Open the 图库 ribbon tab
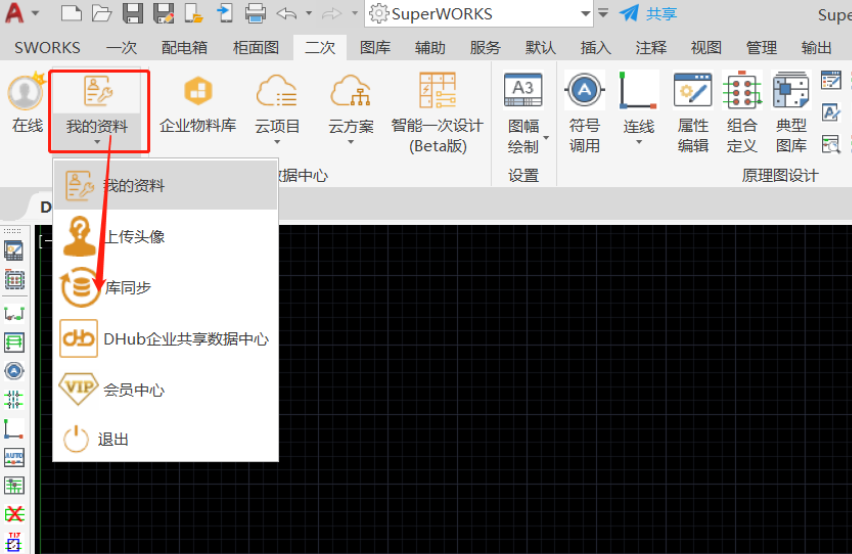852x554 pixels. (375, 48)
